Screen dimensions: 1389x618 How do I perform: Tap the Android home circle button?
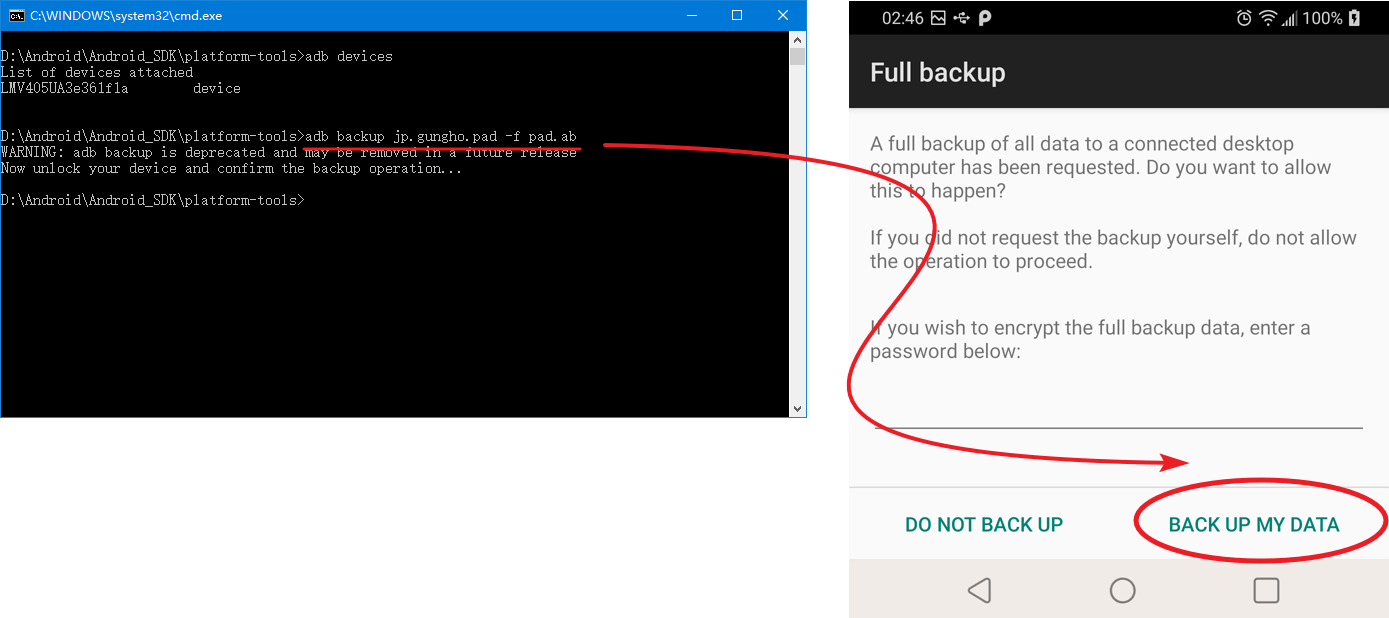(1123, 590)
